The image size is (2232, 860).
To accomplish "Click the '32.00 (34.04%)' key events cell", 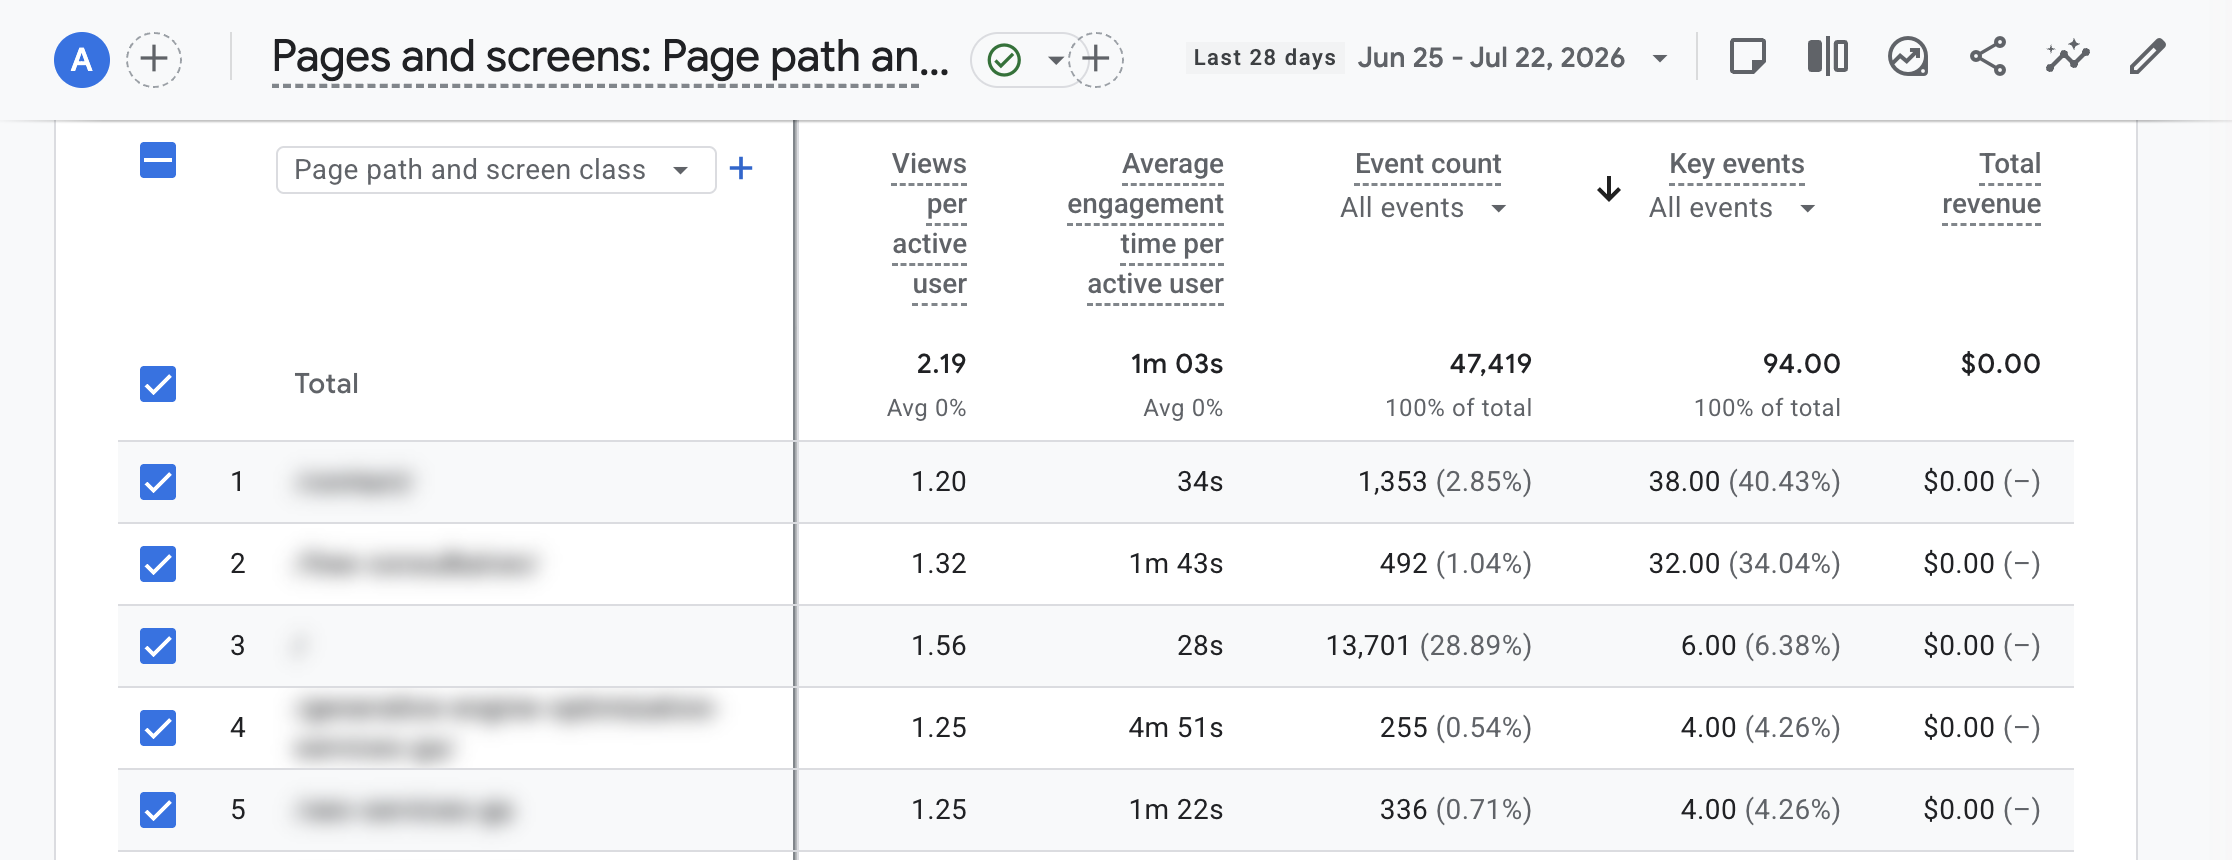I will [x=1744, y=564].
